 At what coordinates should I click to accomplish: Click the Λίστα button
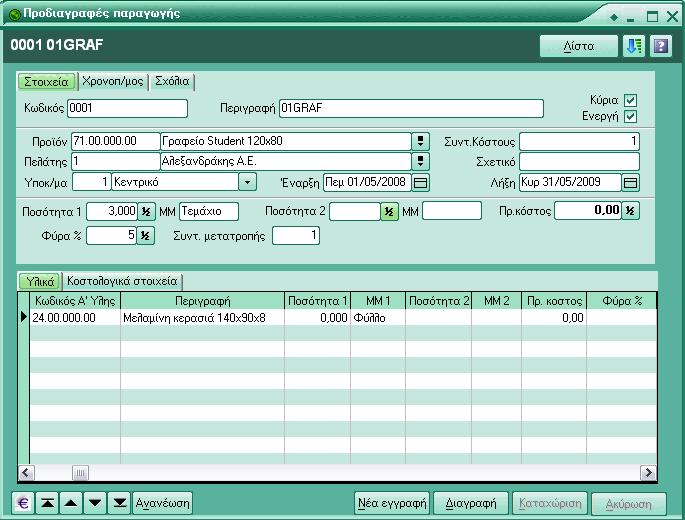pyautogui.click(x=578, y=46)
